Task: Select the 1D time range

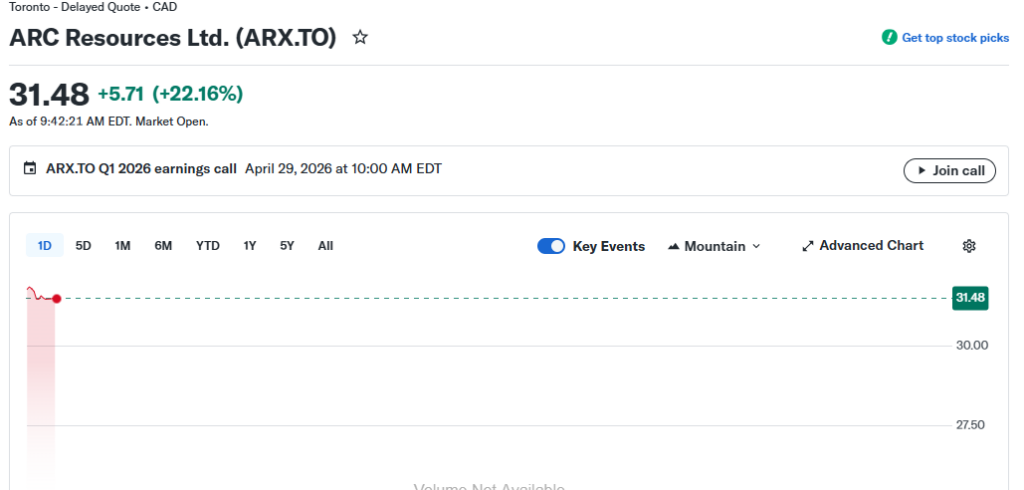Action: [x=44, y=246]
